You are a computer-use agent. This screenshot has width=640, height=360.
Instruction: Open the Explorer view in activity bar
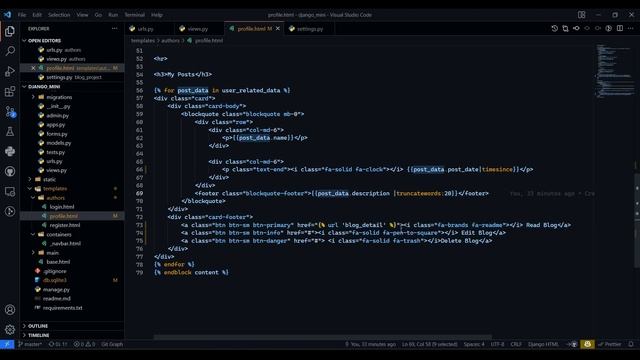point(10,31)
